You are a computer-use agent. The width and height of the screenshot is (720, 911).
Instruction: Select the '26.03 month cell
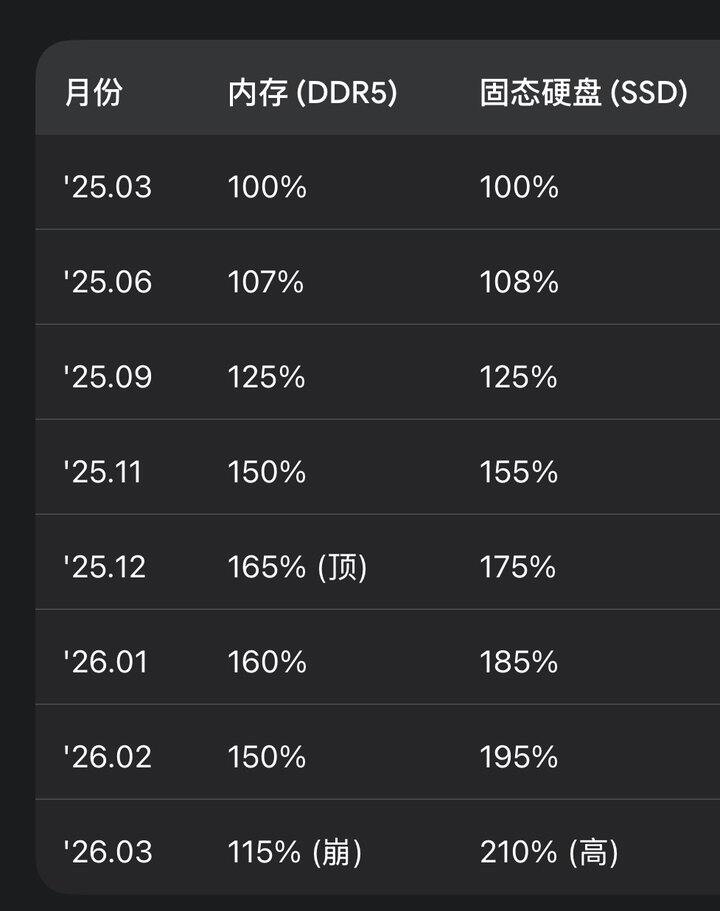tap(107, 852)
